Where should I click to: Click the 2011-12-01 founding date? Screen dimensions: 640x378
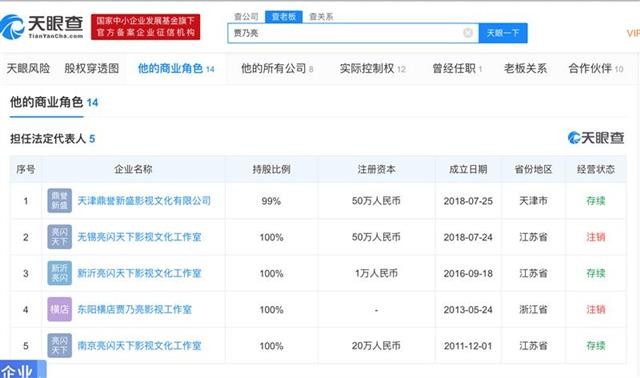[468, 346]
